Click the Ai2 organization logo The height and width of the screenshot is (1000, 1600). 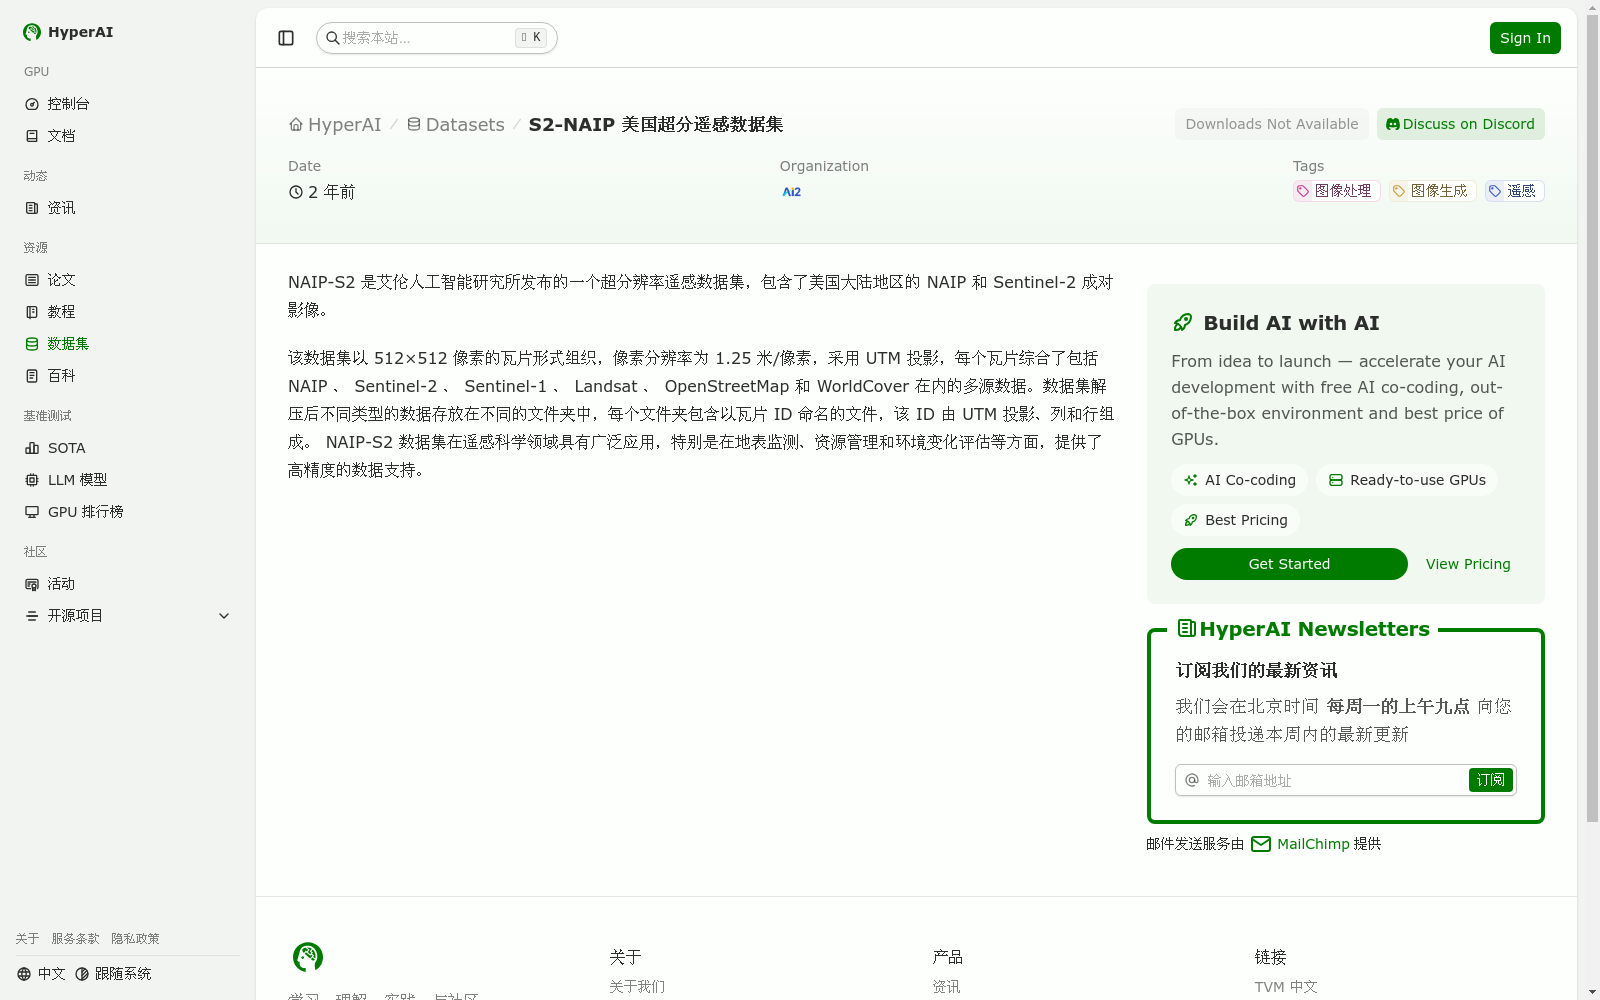coord(791,192)
